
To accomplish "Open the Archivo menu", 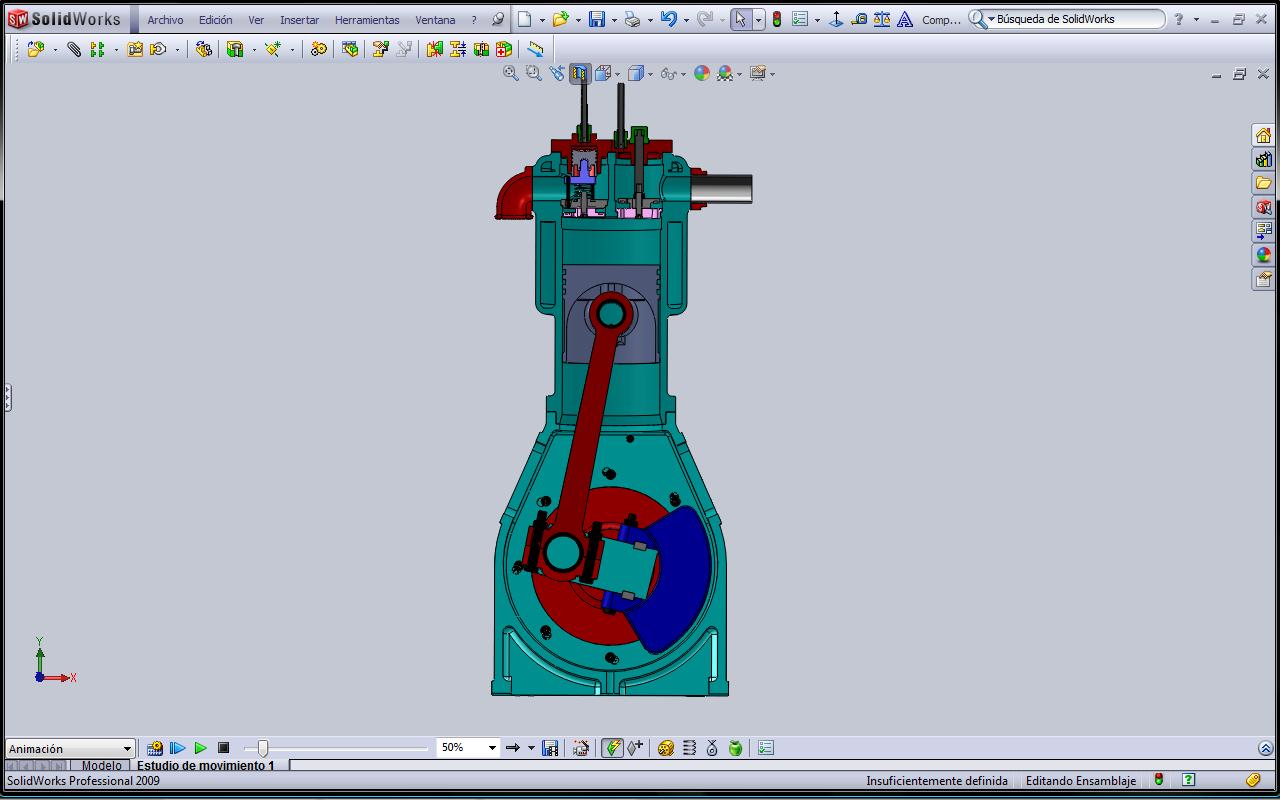I will coord(165,19).
